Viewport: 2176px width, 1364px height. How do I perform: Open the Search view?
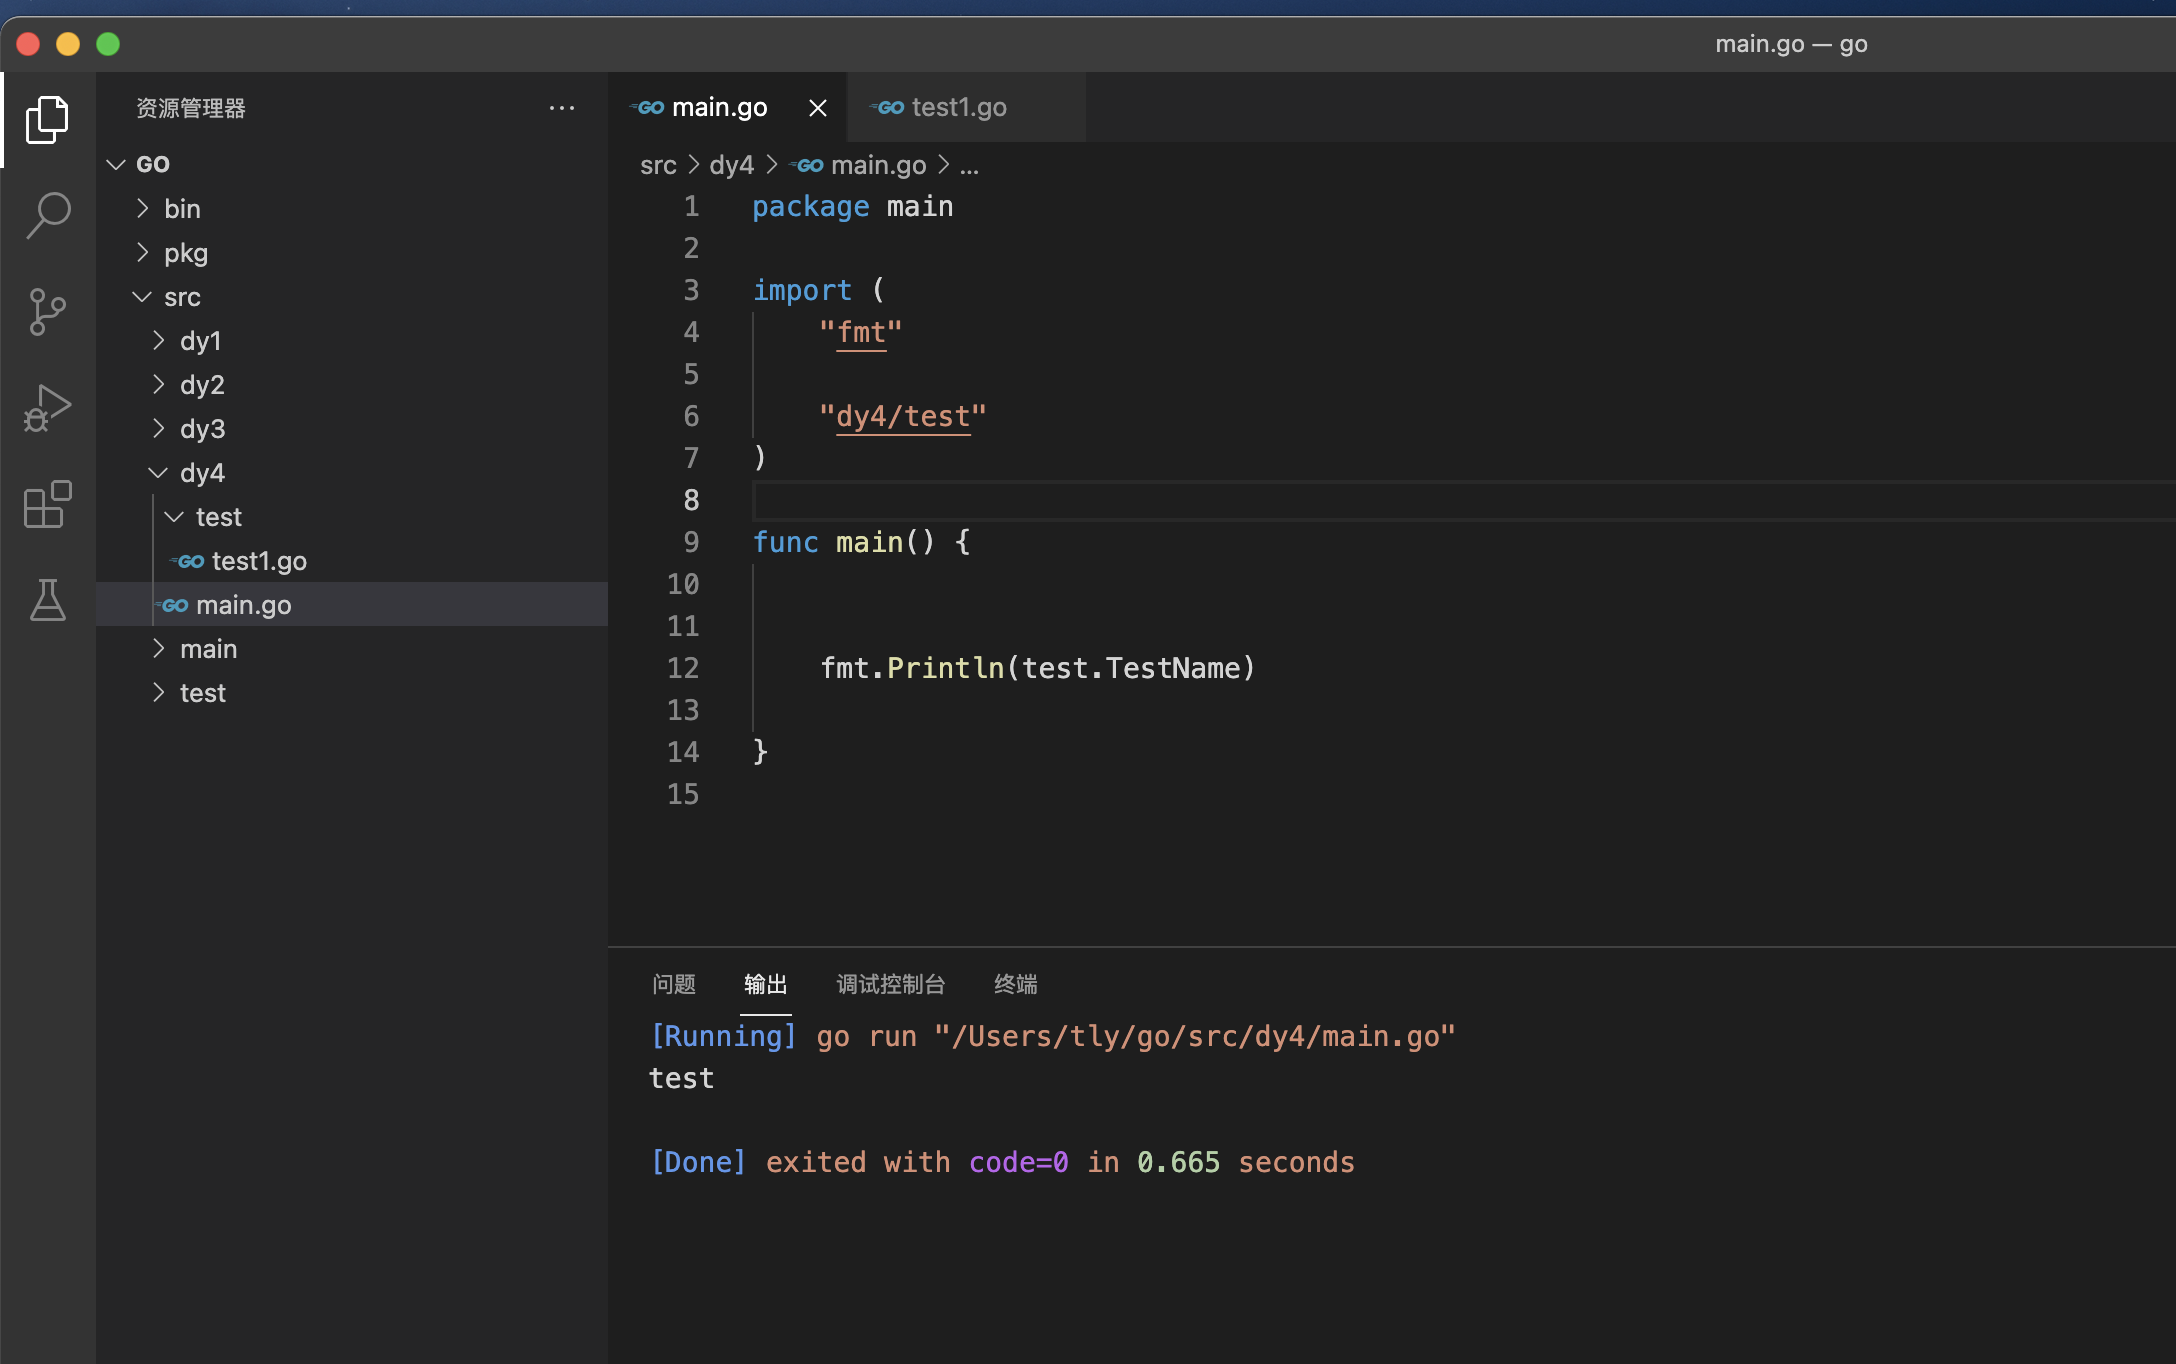coord(47,214)
